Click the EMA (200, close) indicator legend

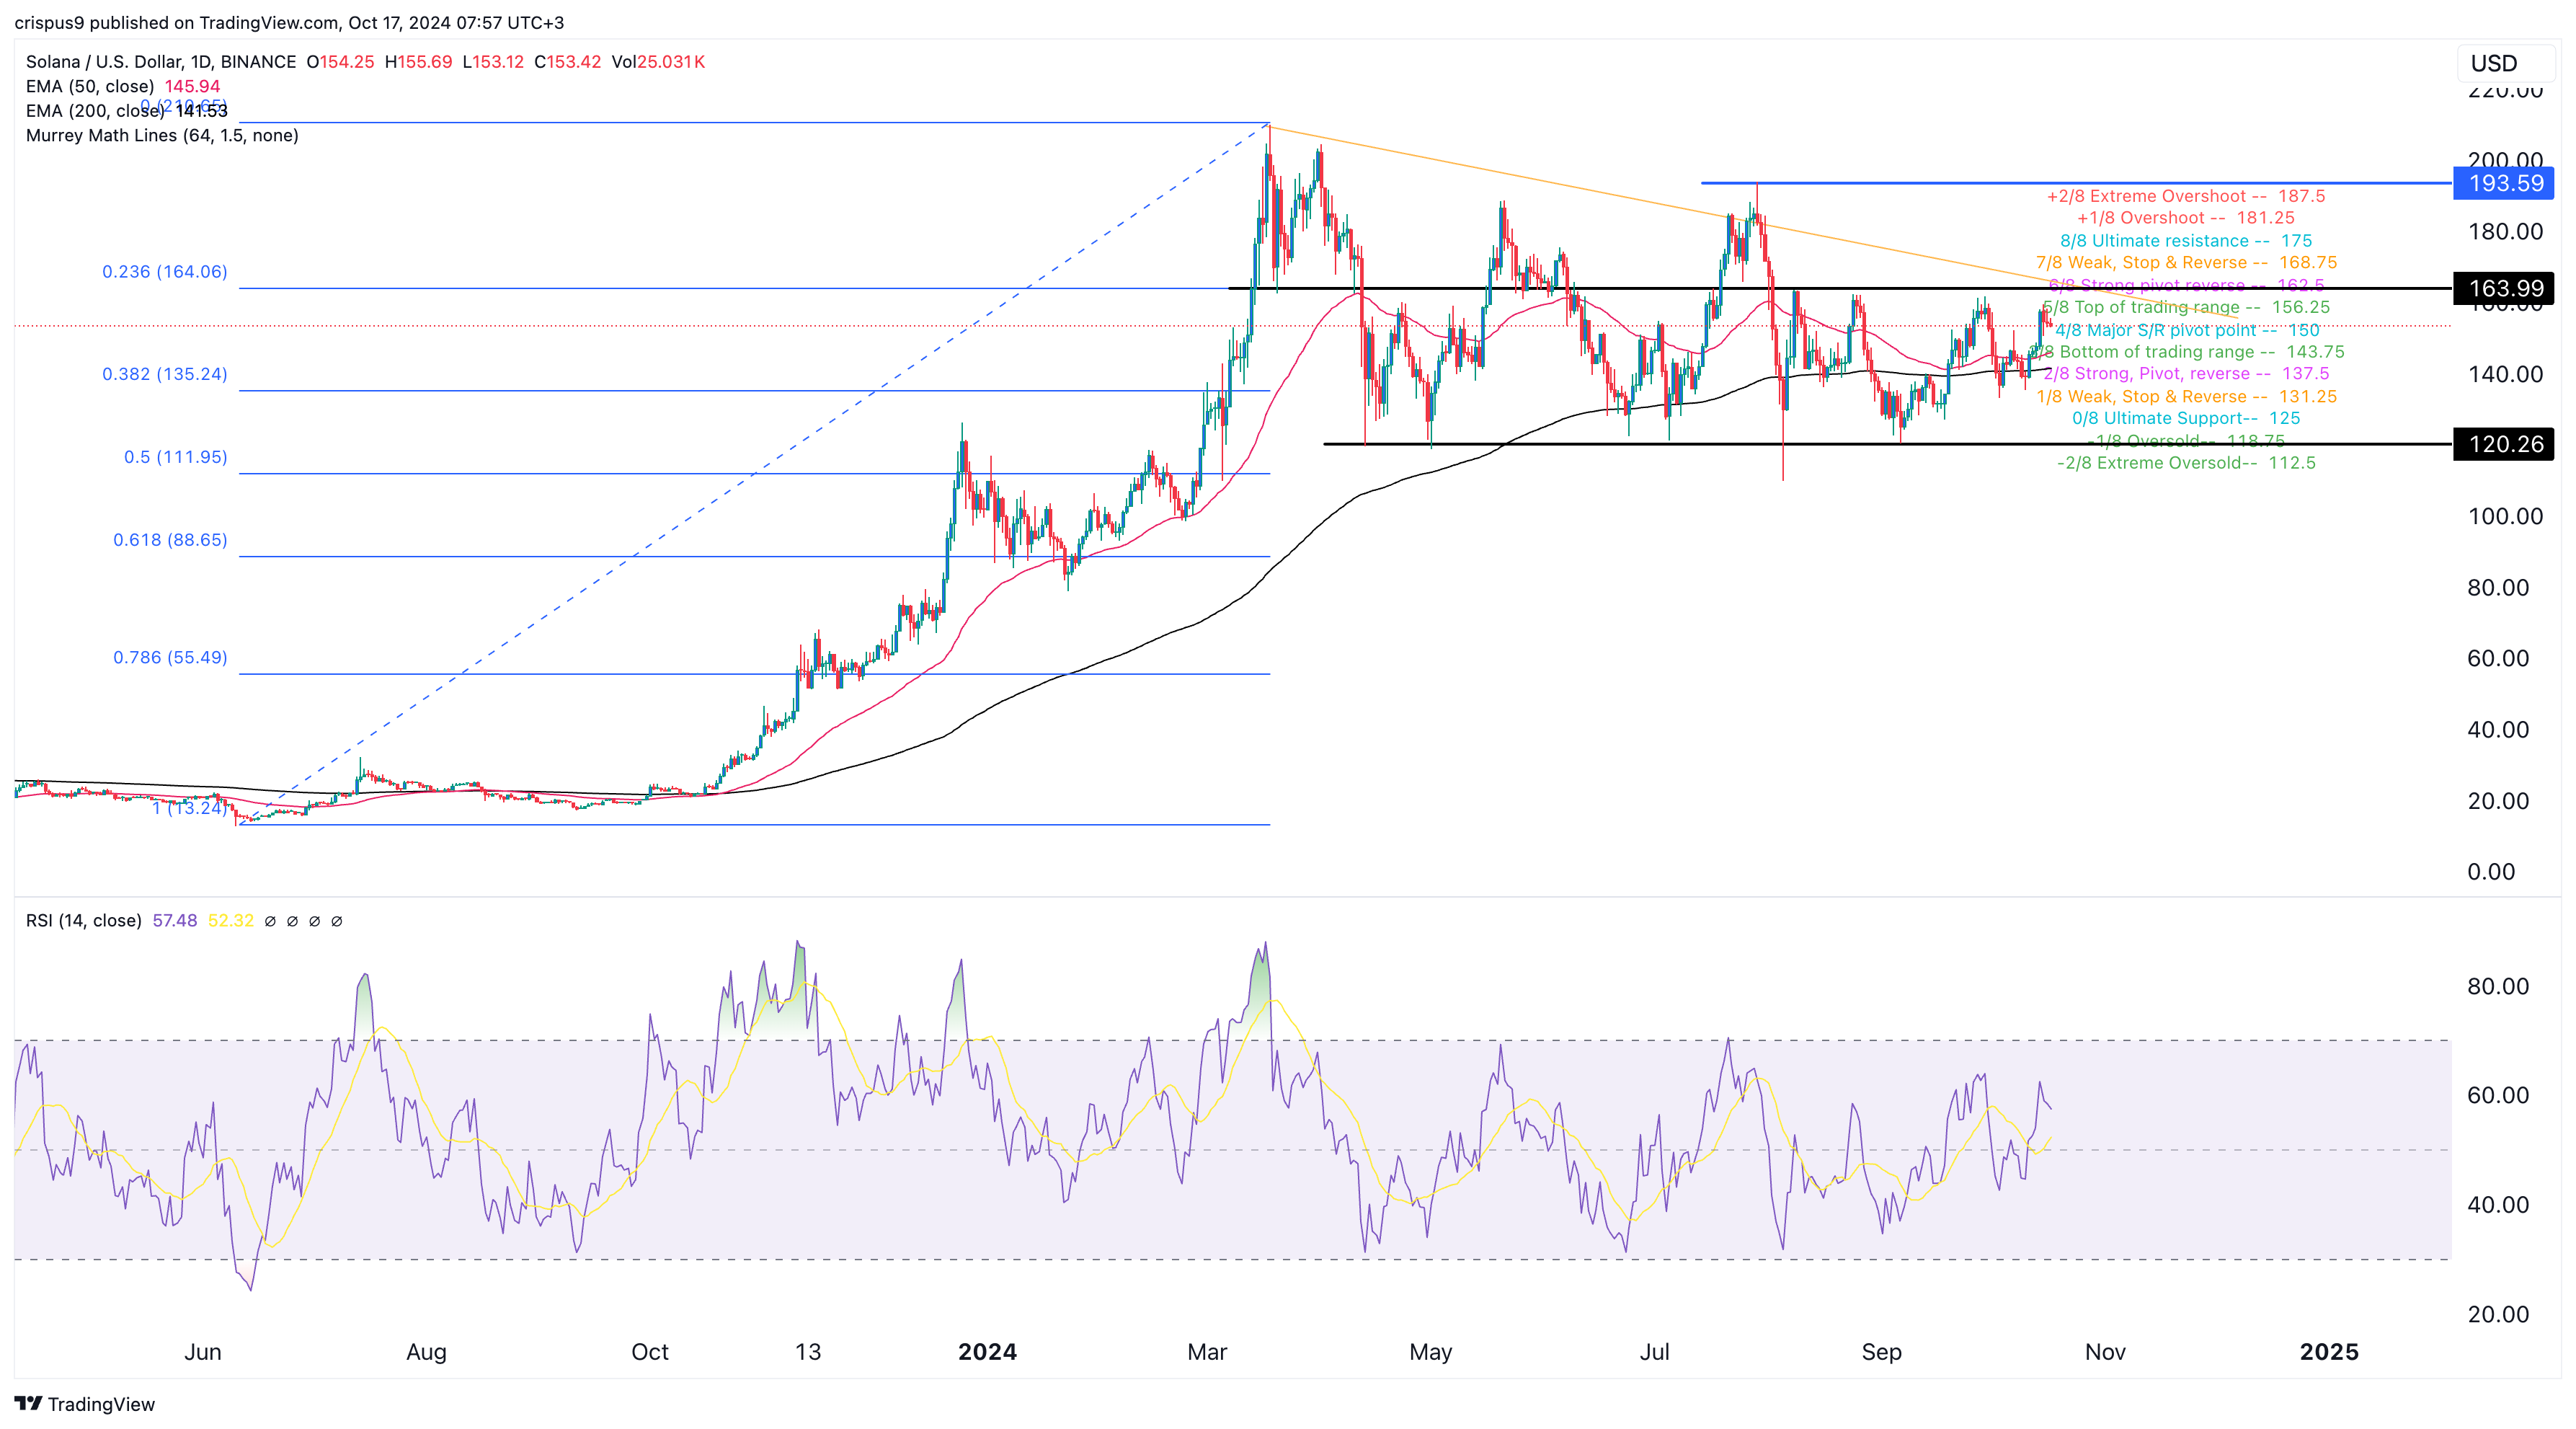[x=127, y=111]
